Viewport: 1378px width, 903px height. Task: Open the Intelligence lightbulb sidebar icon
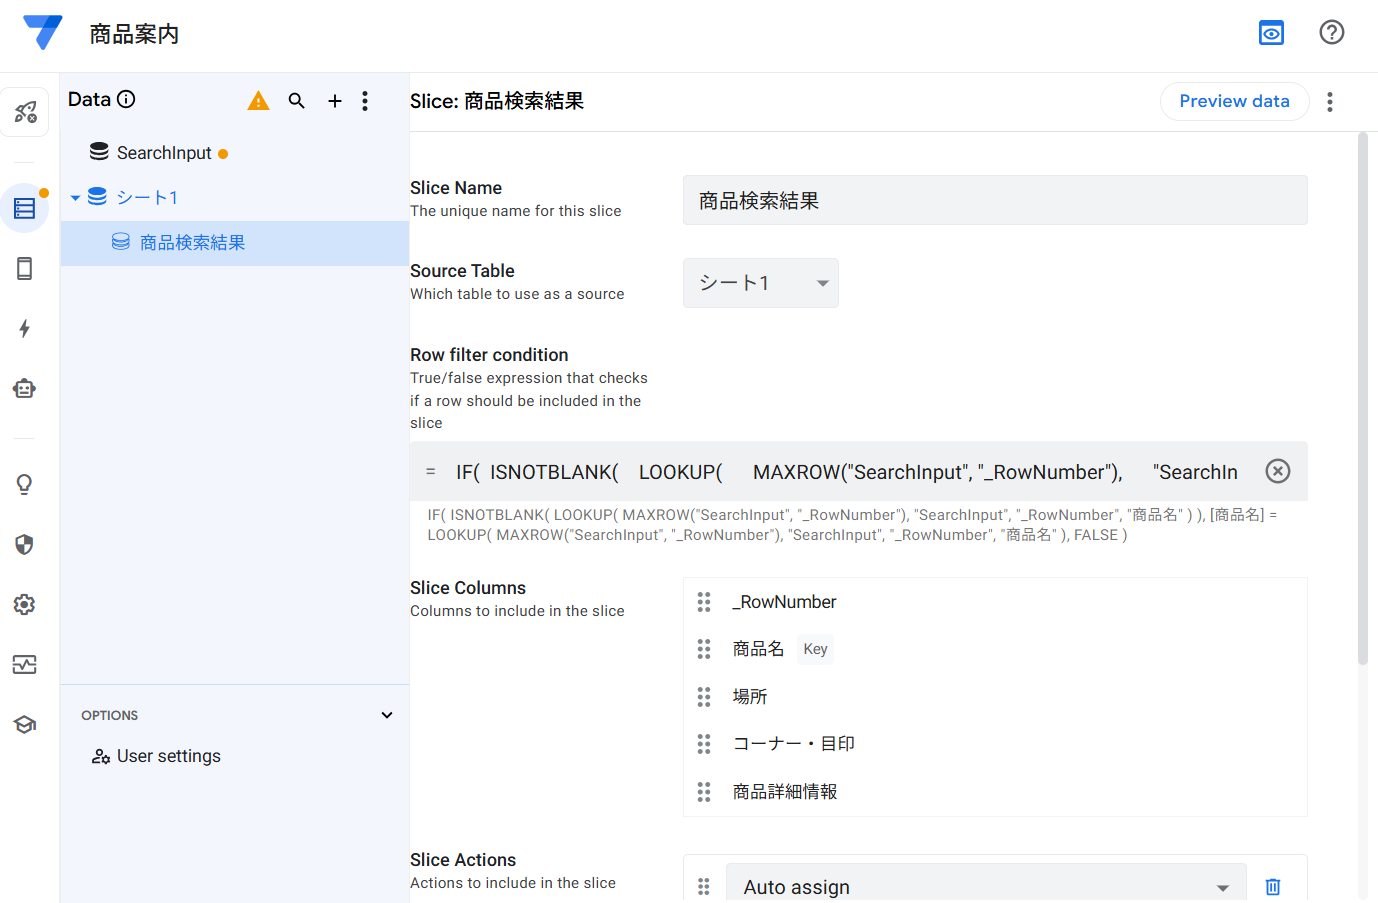[x=25, y=484]
